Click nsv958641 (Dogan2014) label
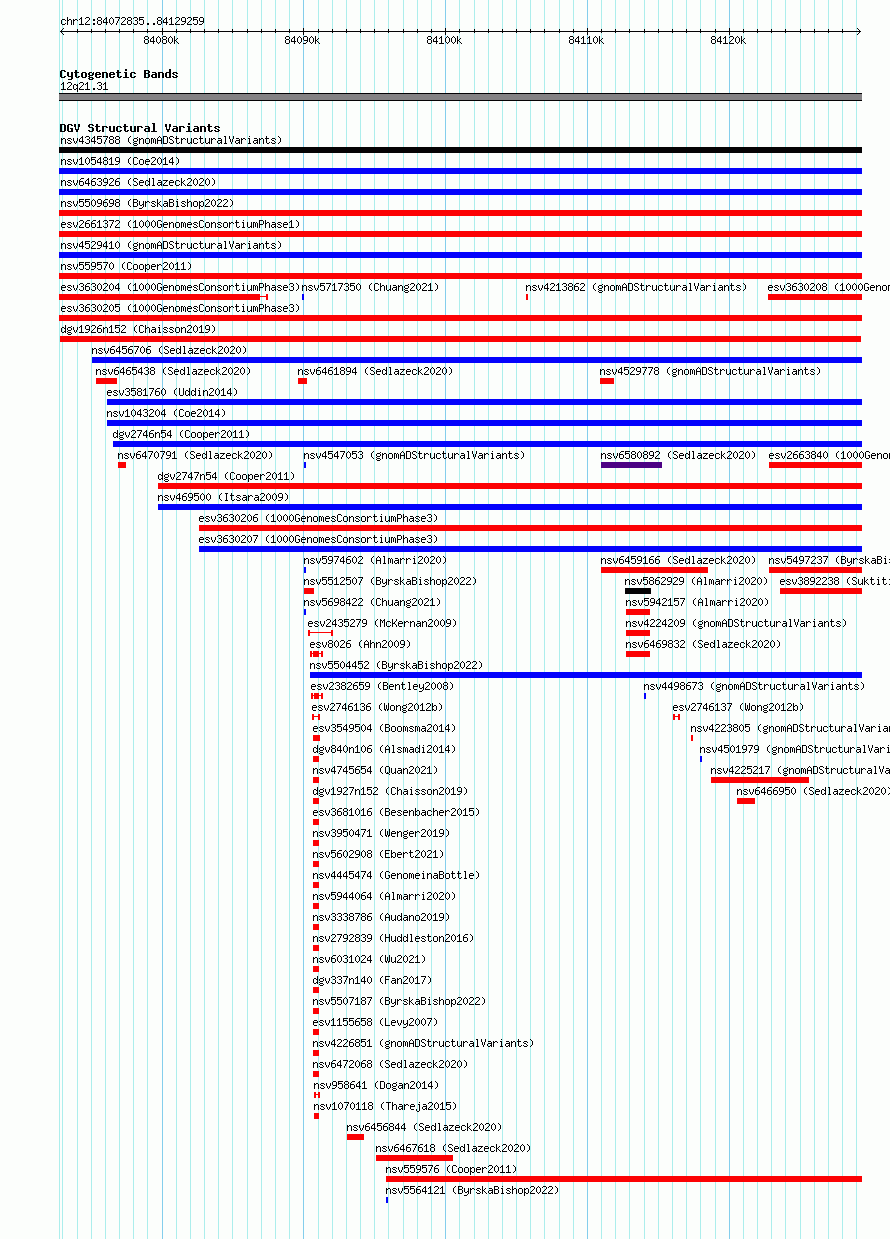Image resolution: width=890 pixels, height=1239 pixels. pyautogui.click(x=376, y=1085)
